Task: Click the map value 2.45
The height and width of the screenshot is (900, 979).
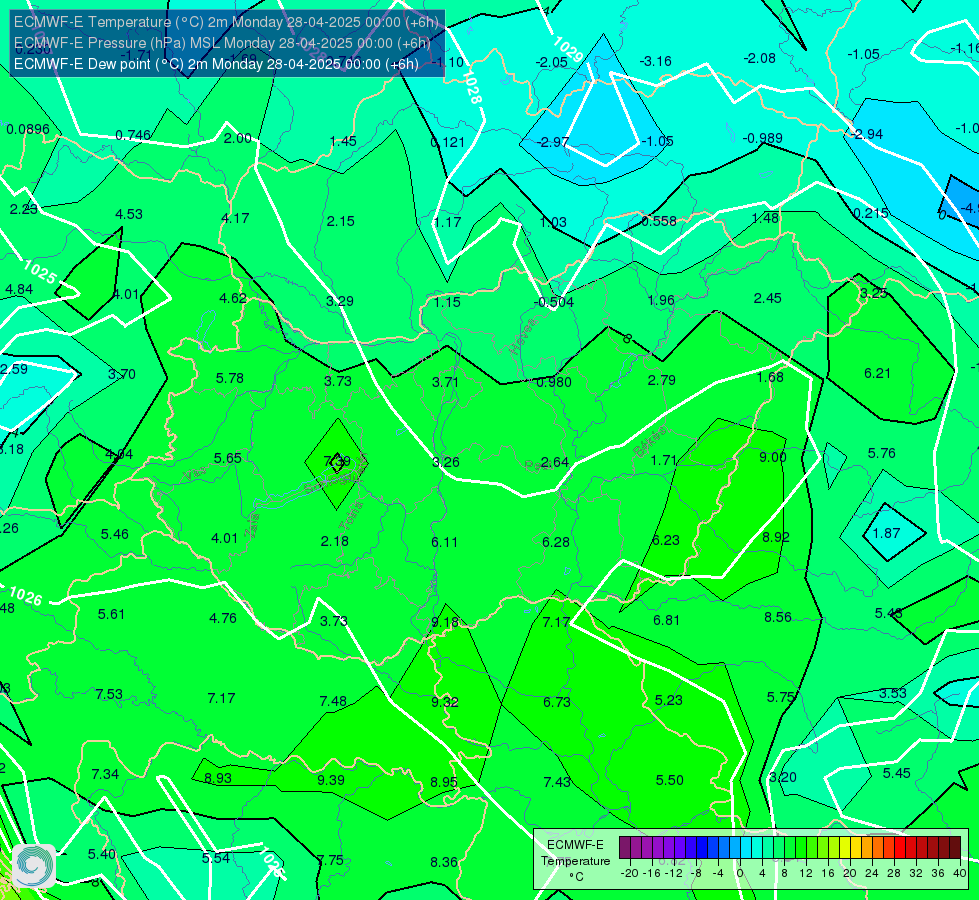Action: coord(768,299)
